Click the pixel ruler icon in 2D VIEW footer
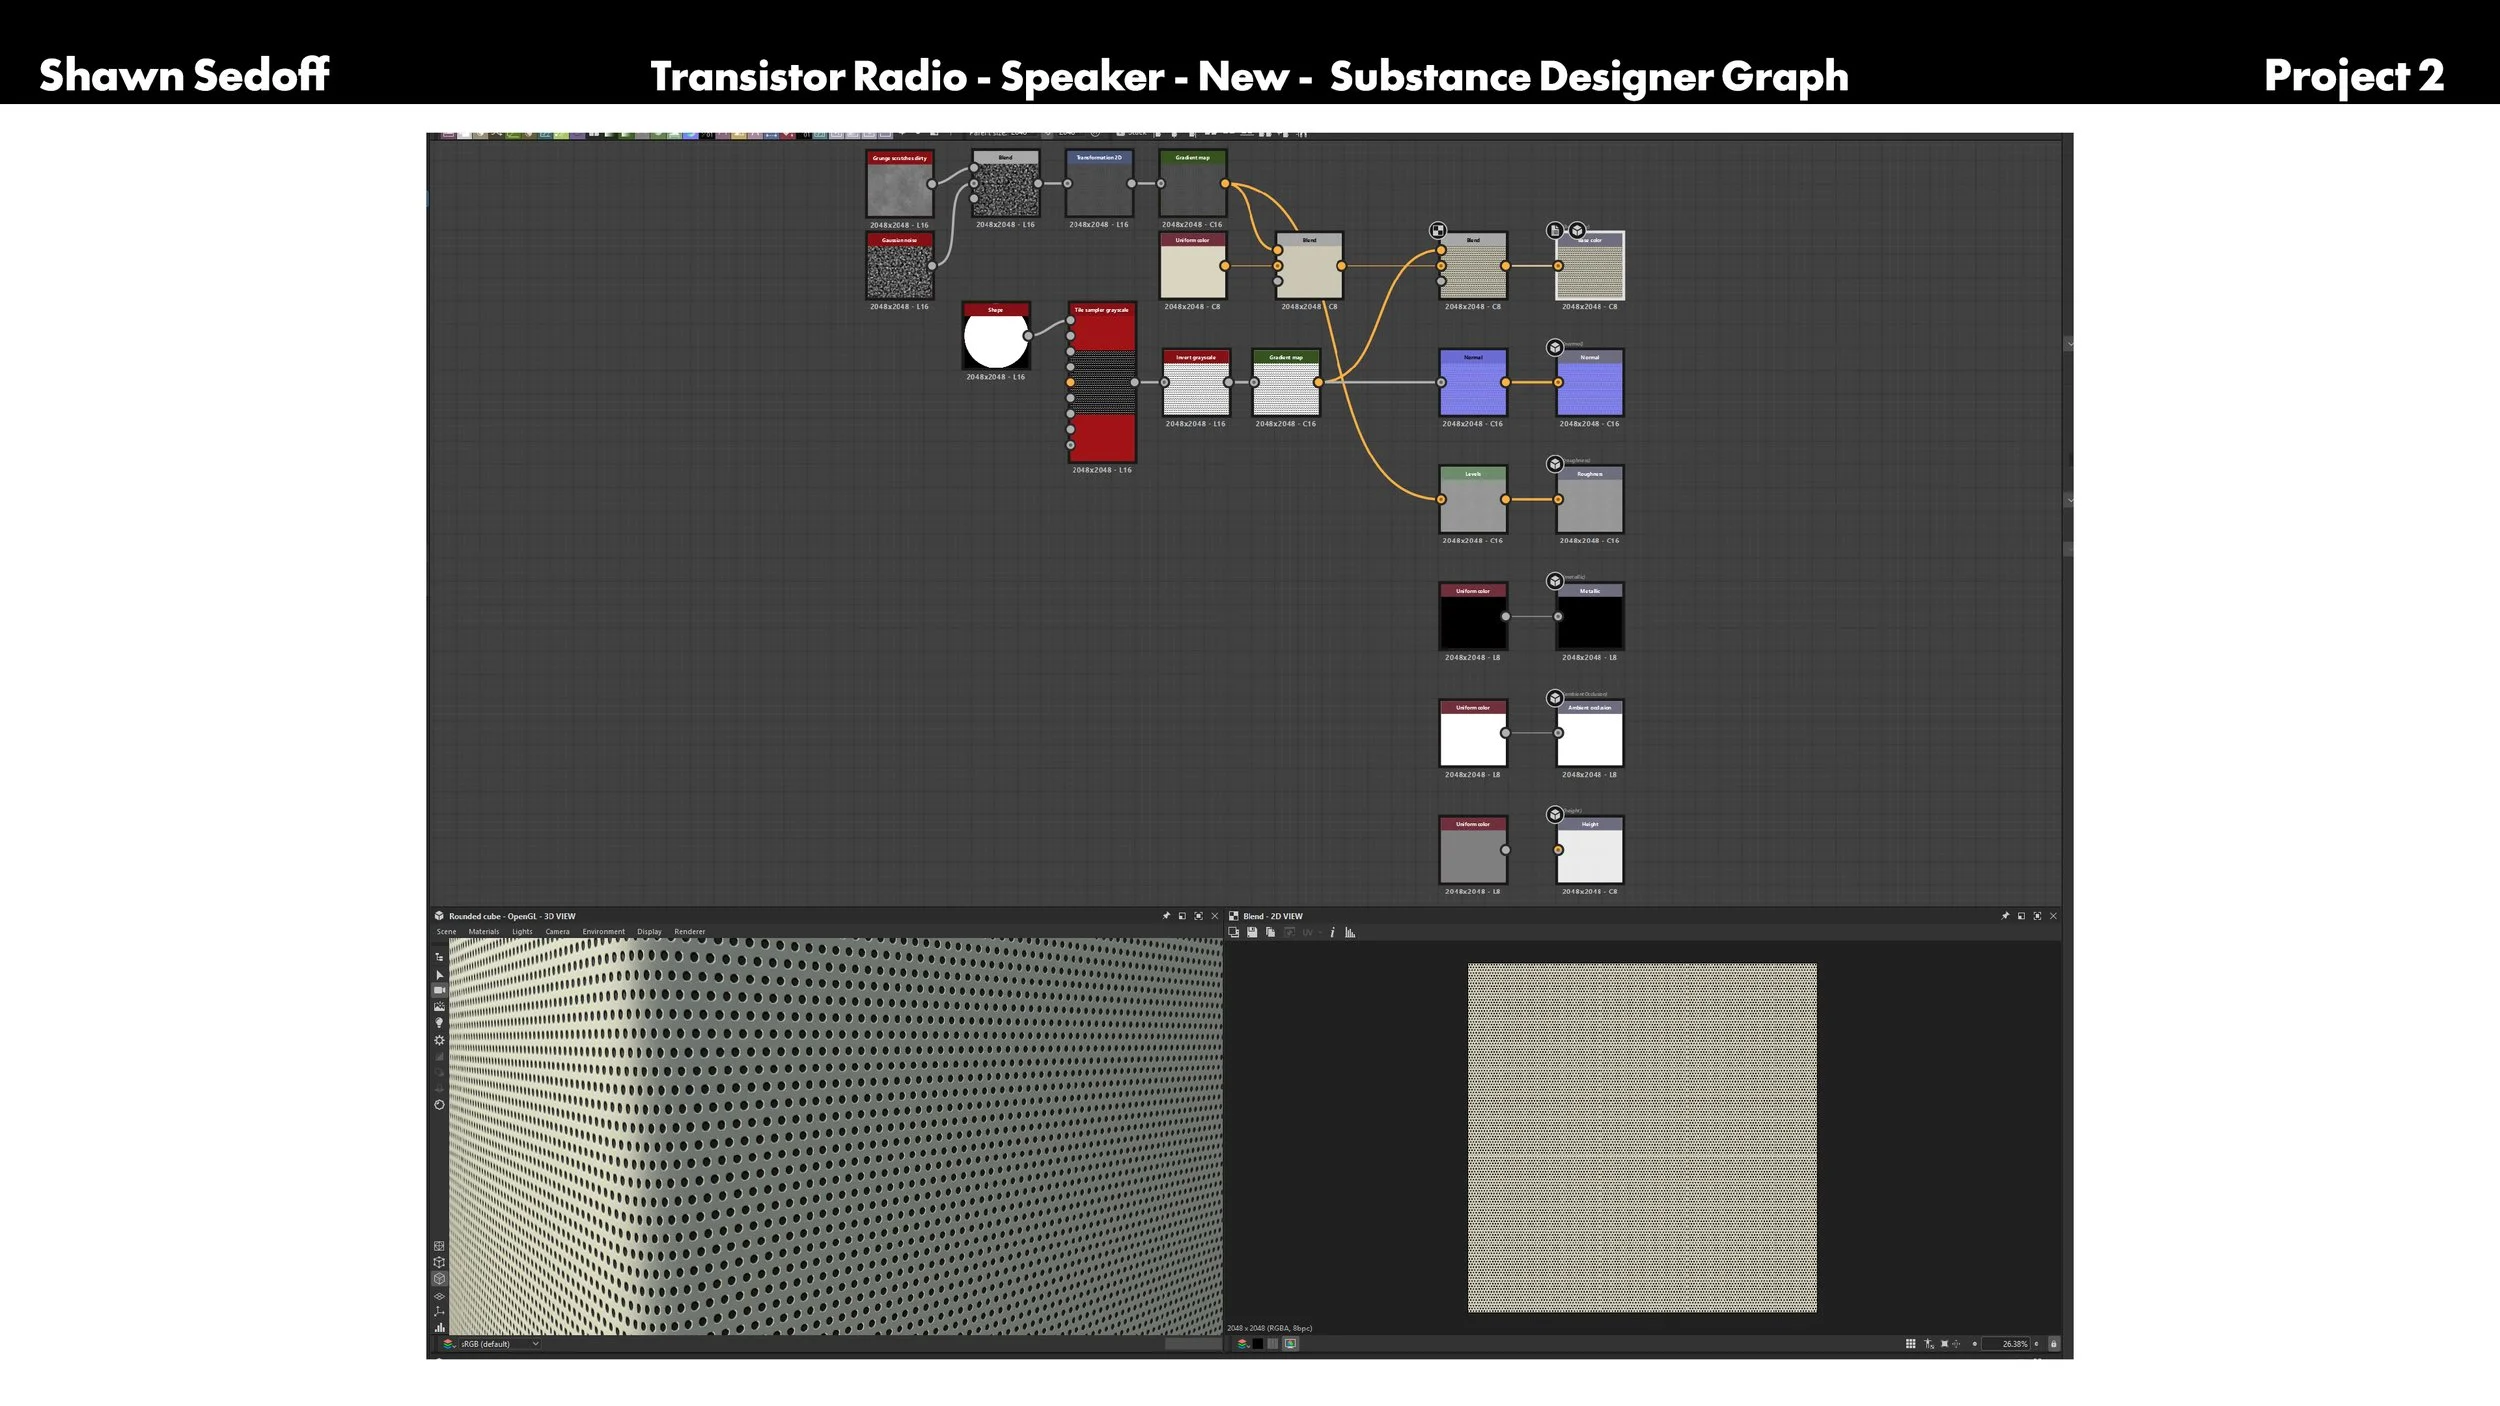The image size is (2500, 1406). (1929, 1344)
